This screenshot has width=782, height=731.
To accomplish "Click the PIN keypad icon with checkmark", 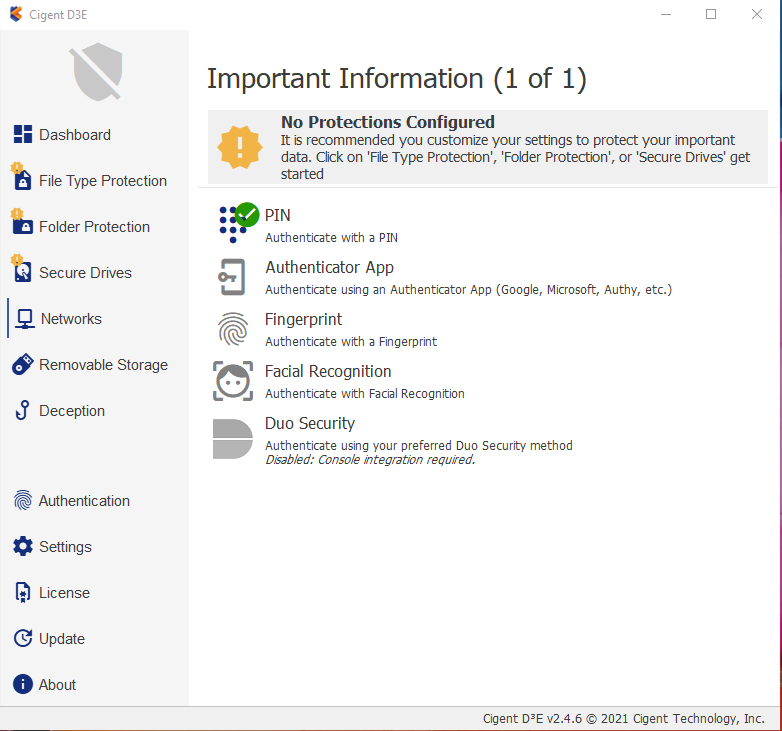I will [239, 223].
